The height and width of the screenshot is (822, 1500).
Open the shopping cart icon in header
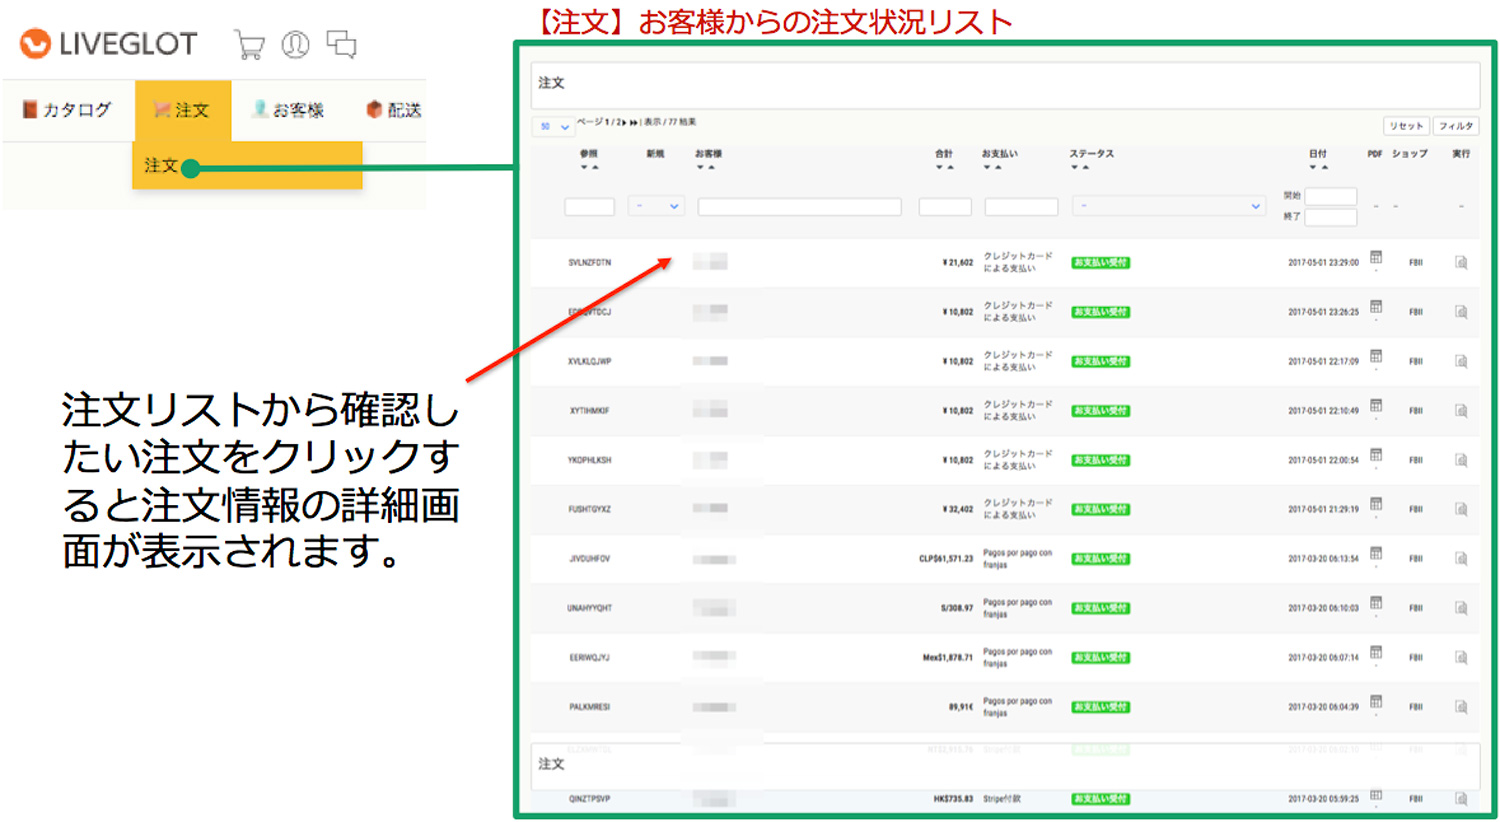coord(249,45)
